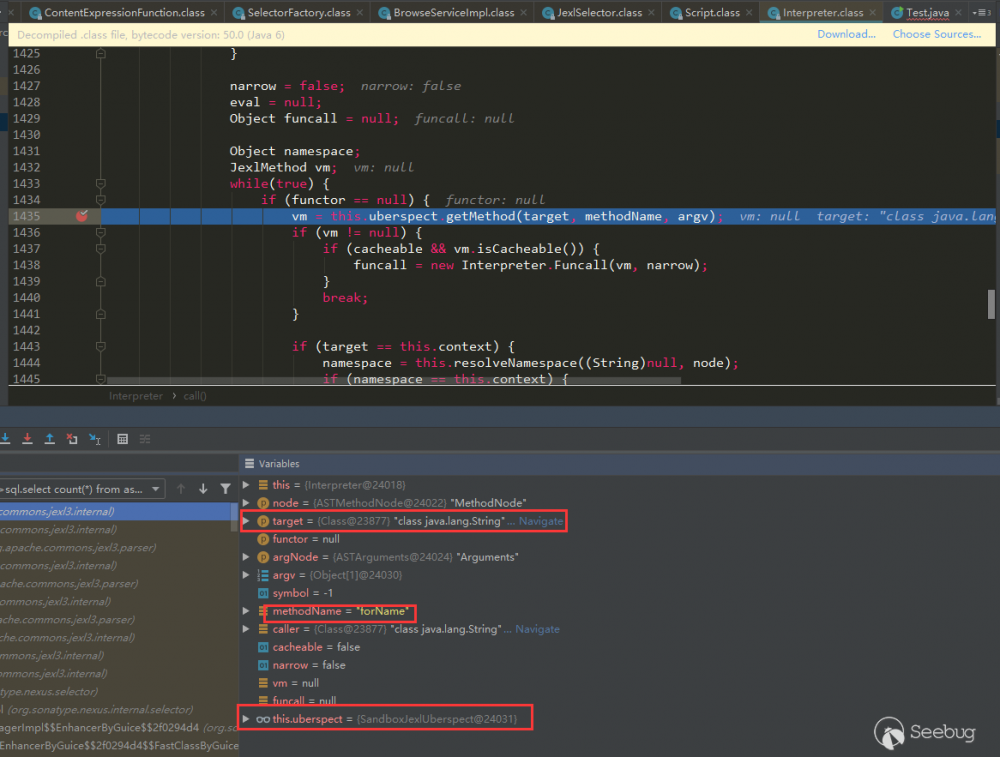Click the Step Into debugger icon

coord(5,439)
